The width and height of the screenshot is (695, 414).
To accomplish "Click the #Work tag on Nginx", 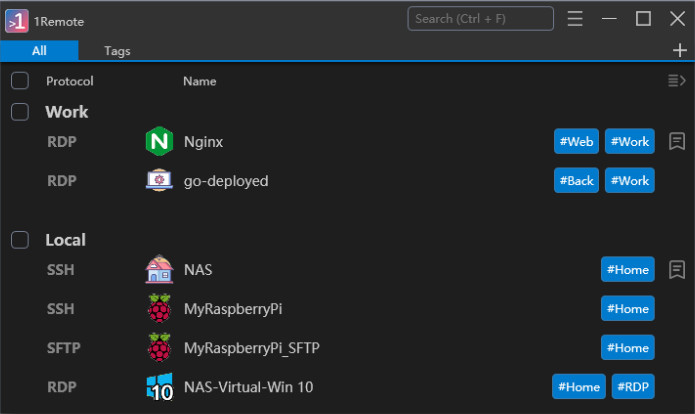I will 629,141.
